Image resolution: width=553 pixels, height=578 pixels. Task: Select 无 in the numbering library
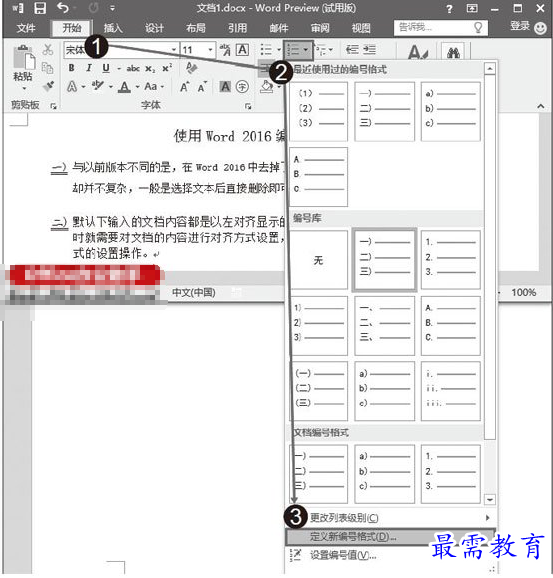pyautogui.click(x=319, y=260)
